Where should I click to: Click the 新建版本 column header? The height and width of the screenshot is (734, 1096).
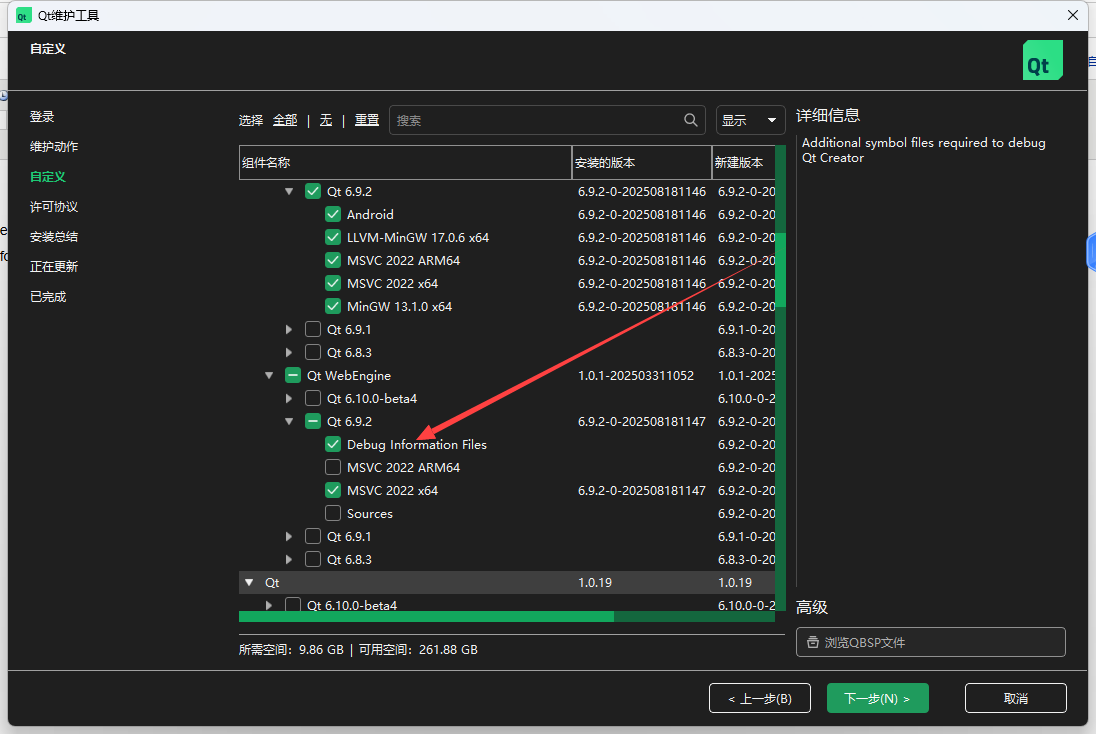[x=744, y=163]
